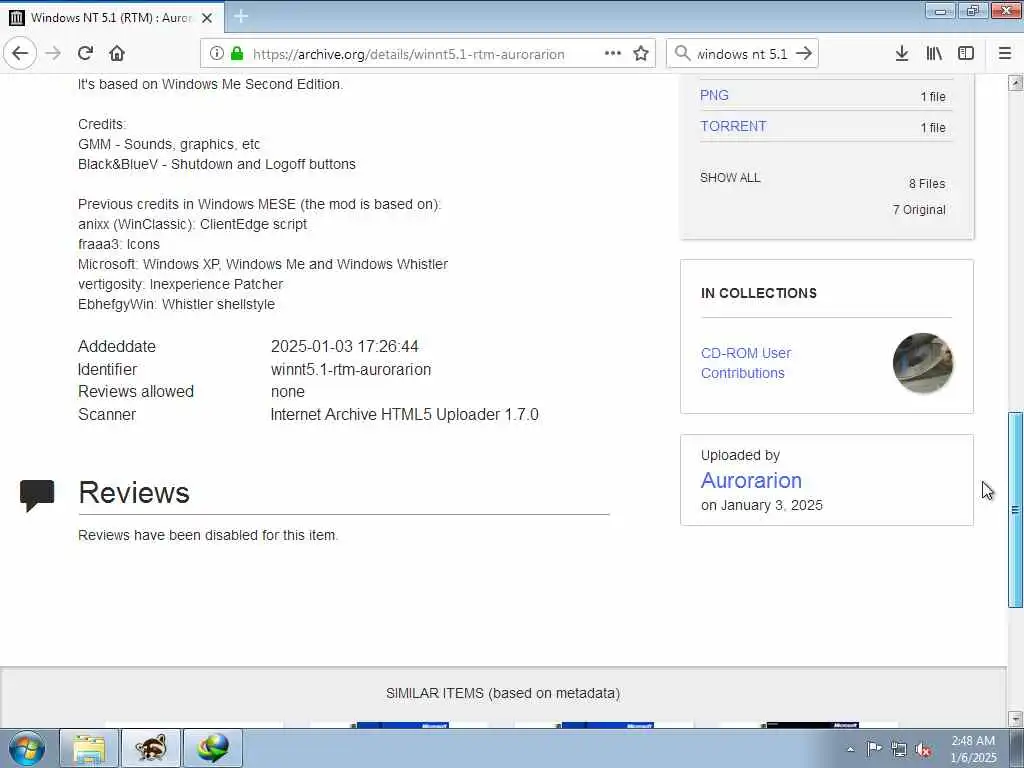The height and width of the screenshot is (768, 1024).
Task: Click the IN COLLECTIONS heading
Action: pyautogui.click(x=759, y=293)
